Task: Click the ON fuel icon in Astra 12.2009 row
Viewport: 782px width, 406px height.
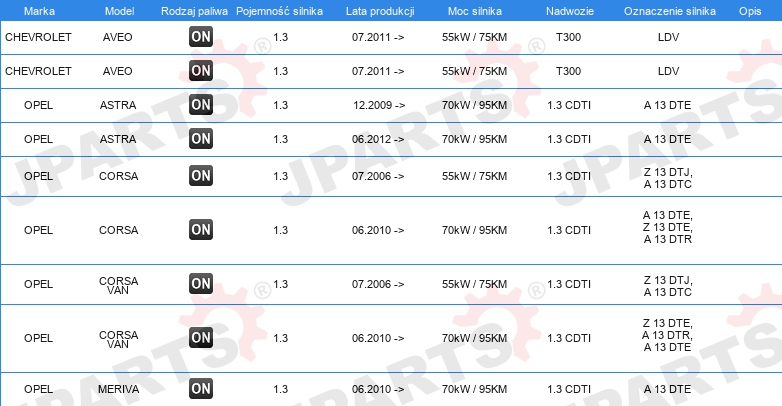Action: (201, 105)
